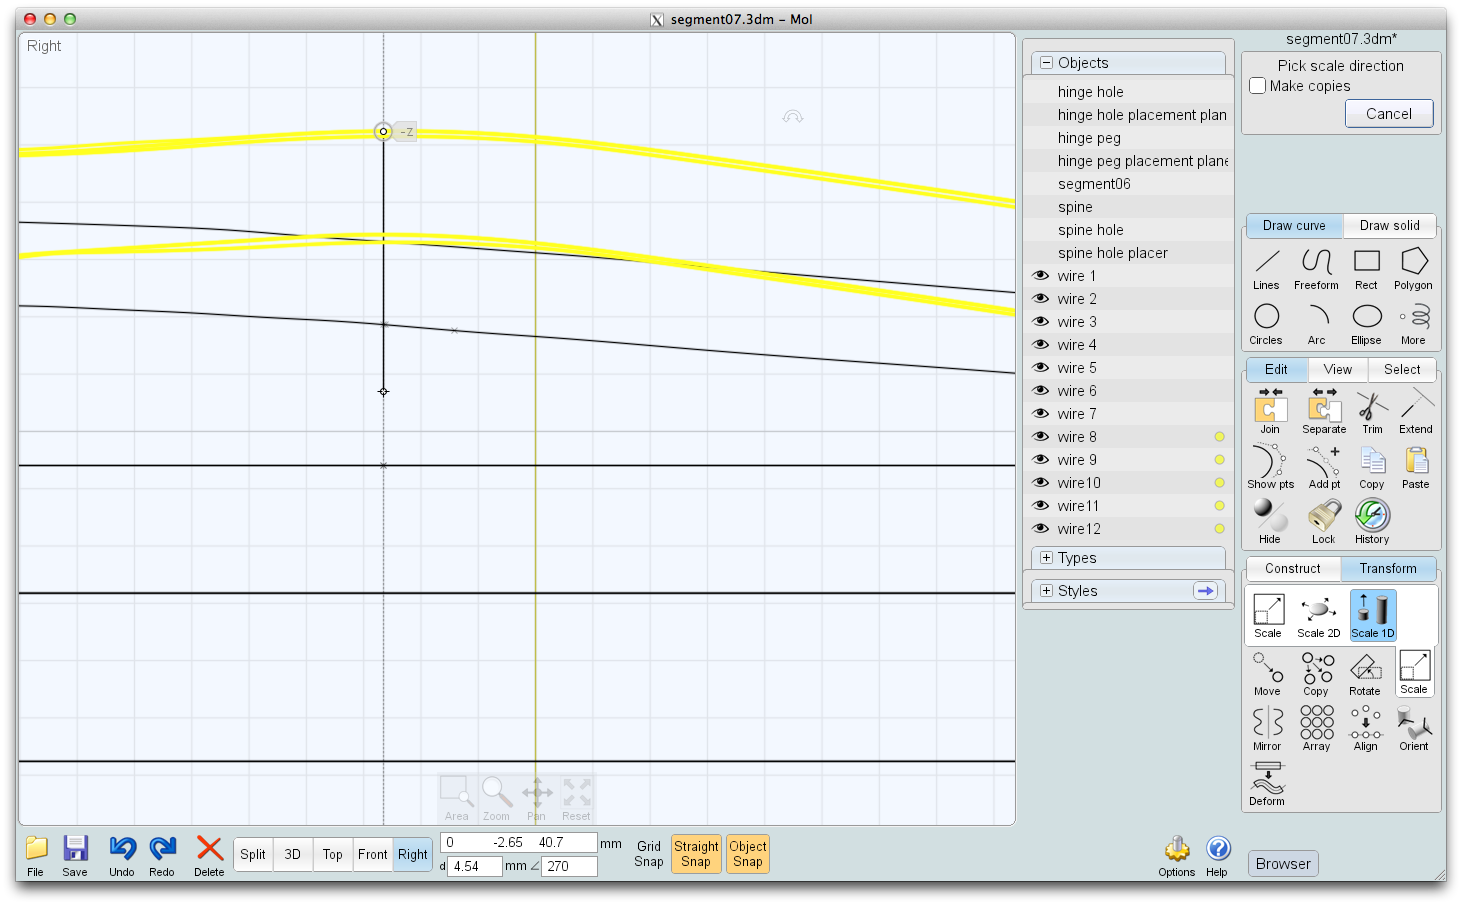Open the Options gear
Viewport: 1462px width, 905px height.
[1177, 856]
